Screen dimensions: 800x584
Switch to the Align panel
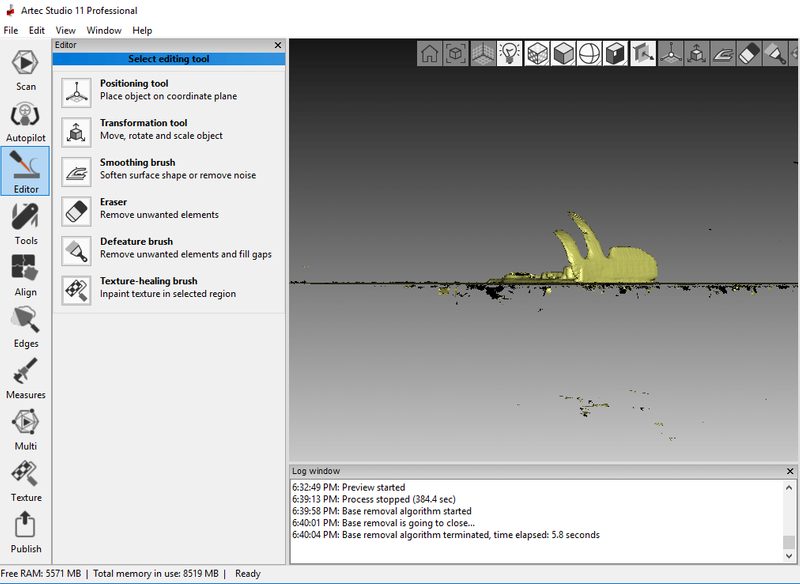(x=25, y=275)
